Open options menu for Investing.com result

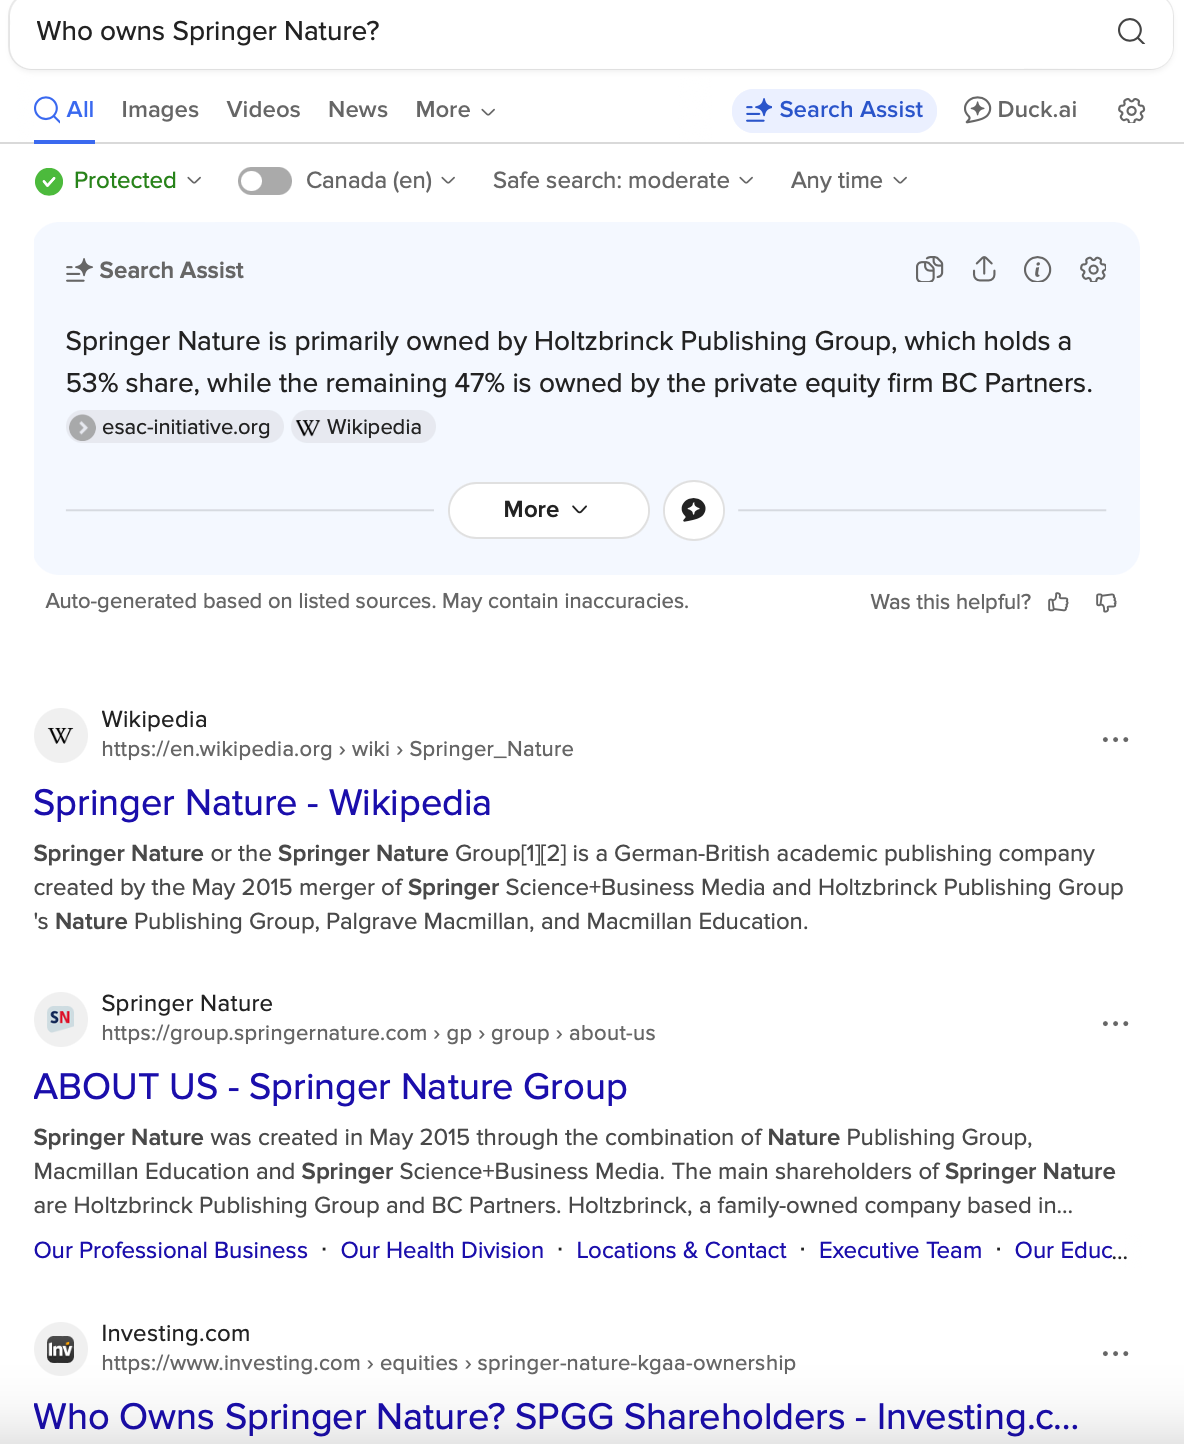click(x=1115, y=1354)
